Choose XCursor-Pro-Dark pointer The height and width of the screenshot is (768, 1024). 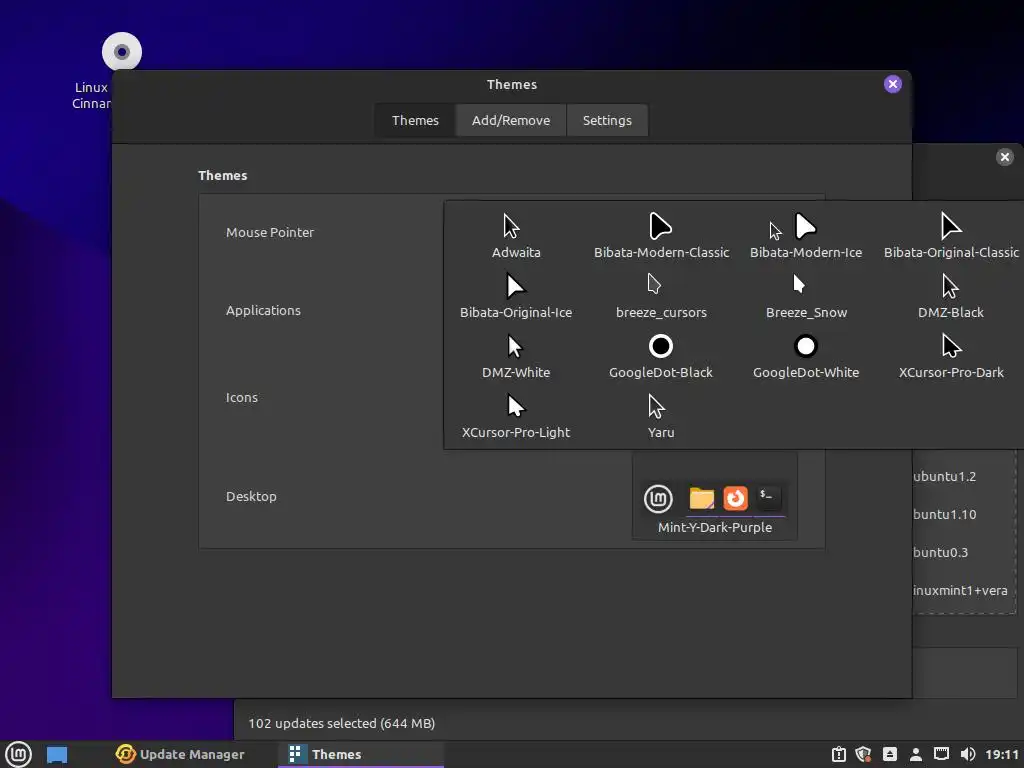[951, 356]
